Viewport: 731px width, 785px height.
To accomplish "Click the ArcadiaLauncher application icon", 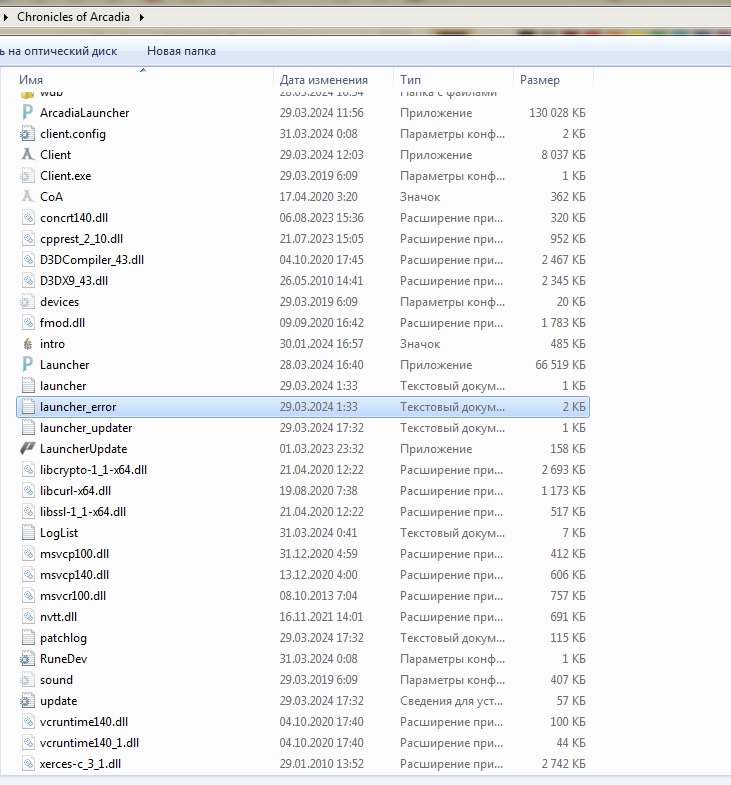I will point(28,113).
